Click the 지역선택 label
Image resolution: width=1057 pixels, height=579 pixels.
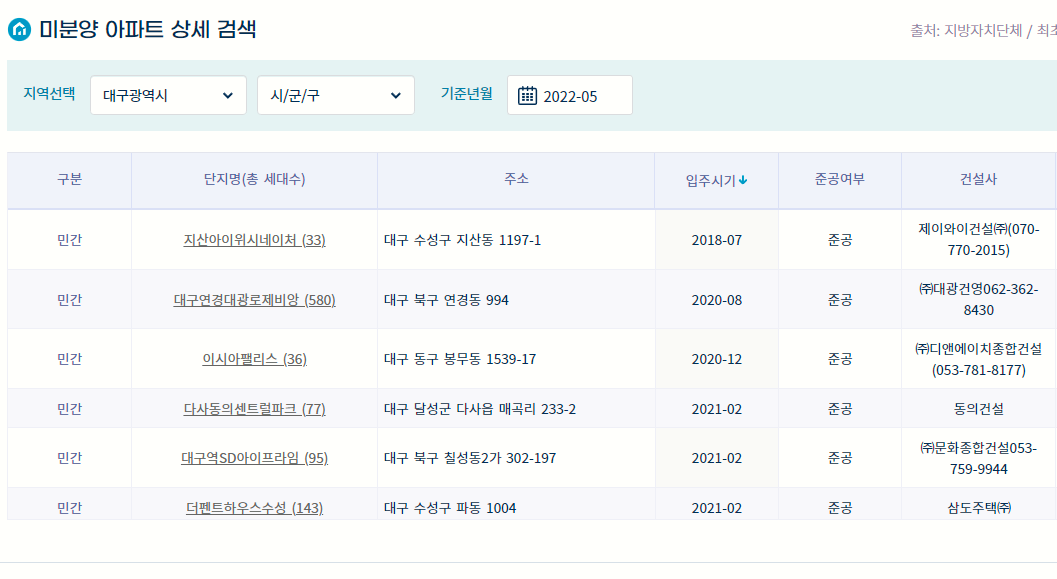(x=49, y=94)
